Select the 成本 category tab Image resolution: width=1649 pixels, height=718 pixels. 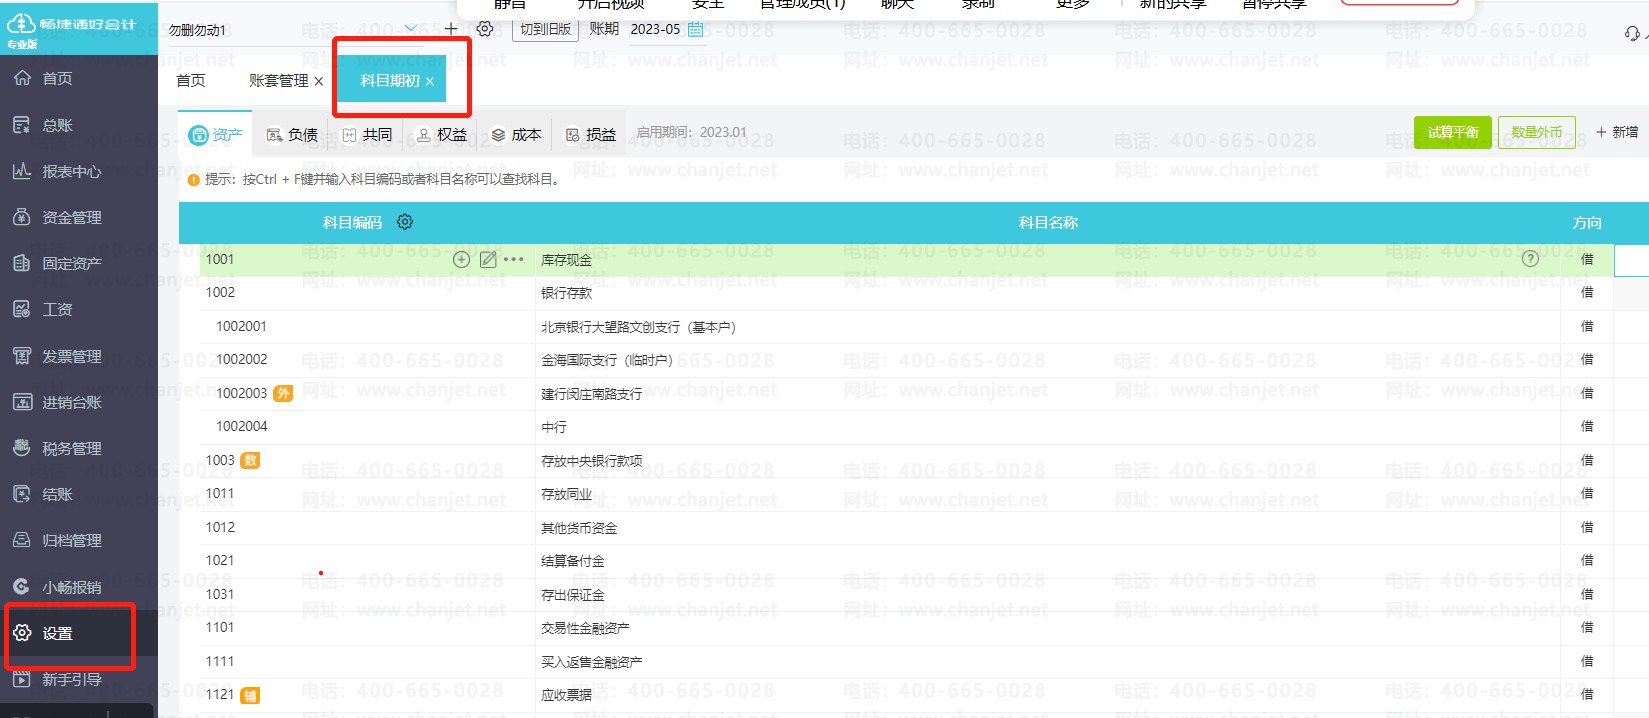(x=516, y=134)
